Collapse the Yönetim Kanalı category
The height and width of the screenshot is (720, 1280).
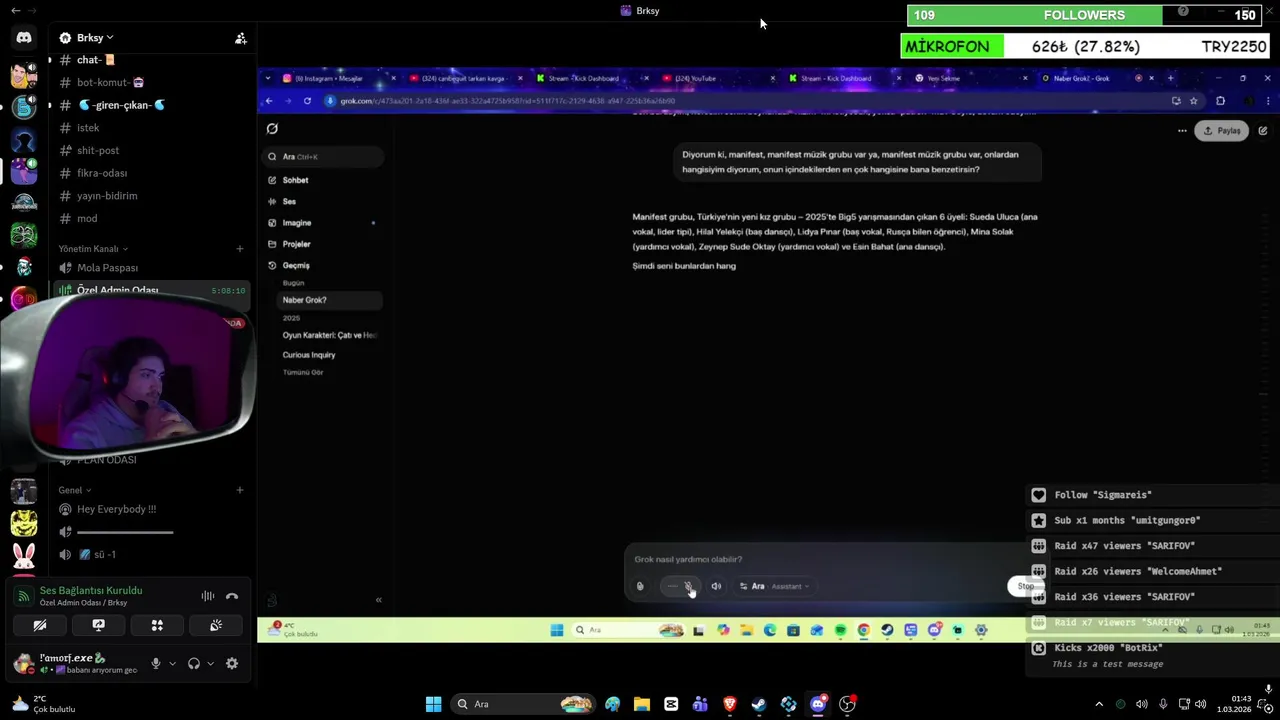pos(93,248)
